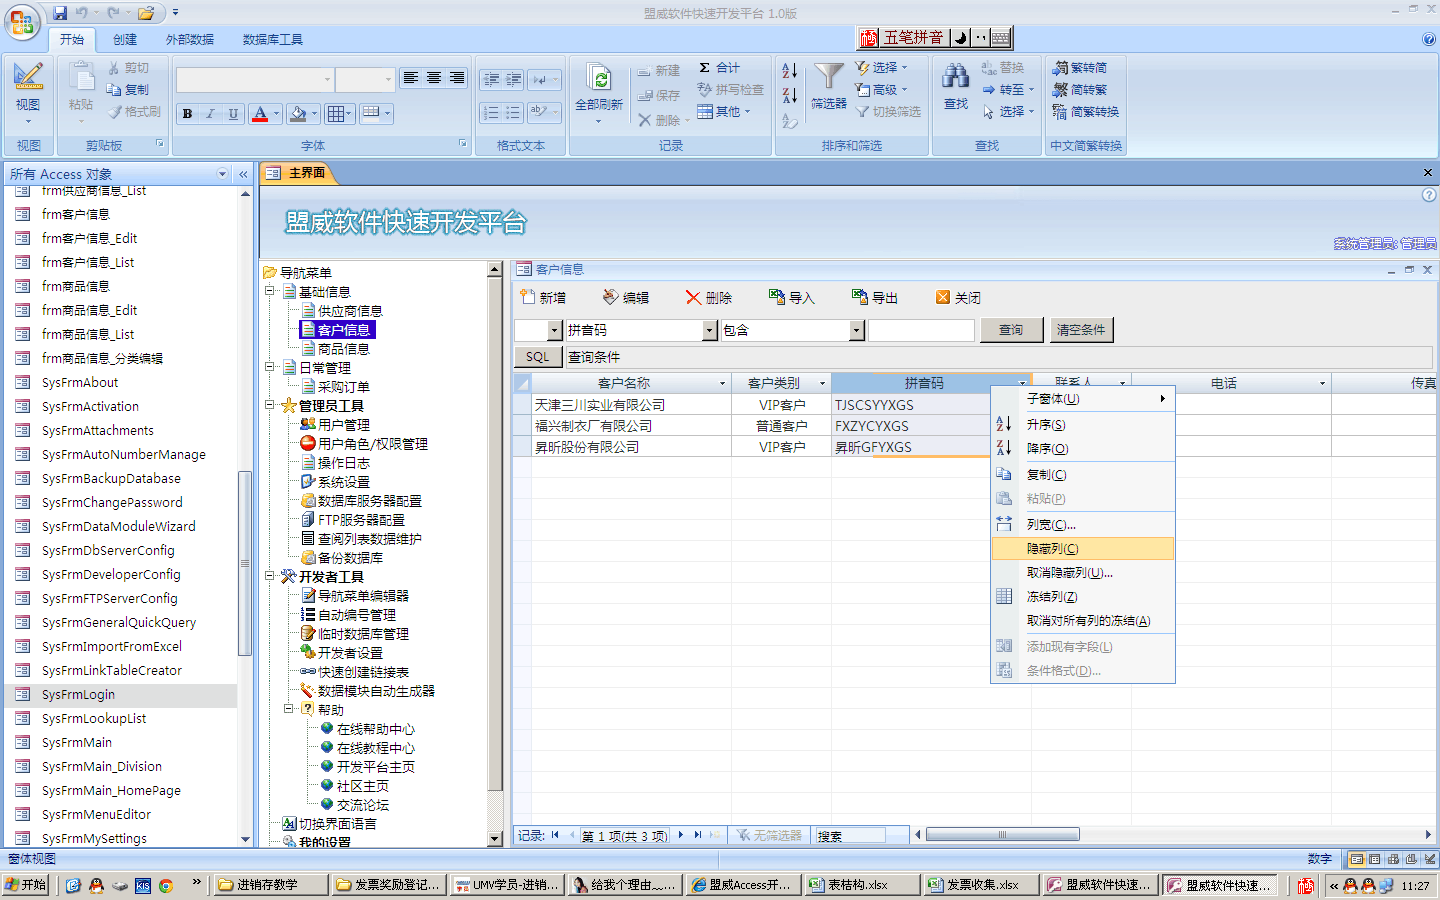This screenshot has height=900, width=1440.
Task: Select 隐藏列 in the context menu
Action: (1053, 549)
